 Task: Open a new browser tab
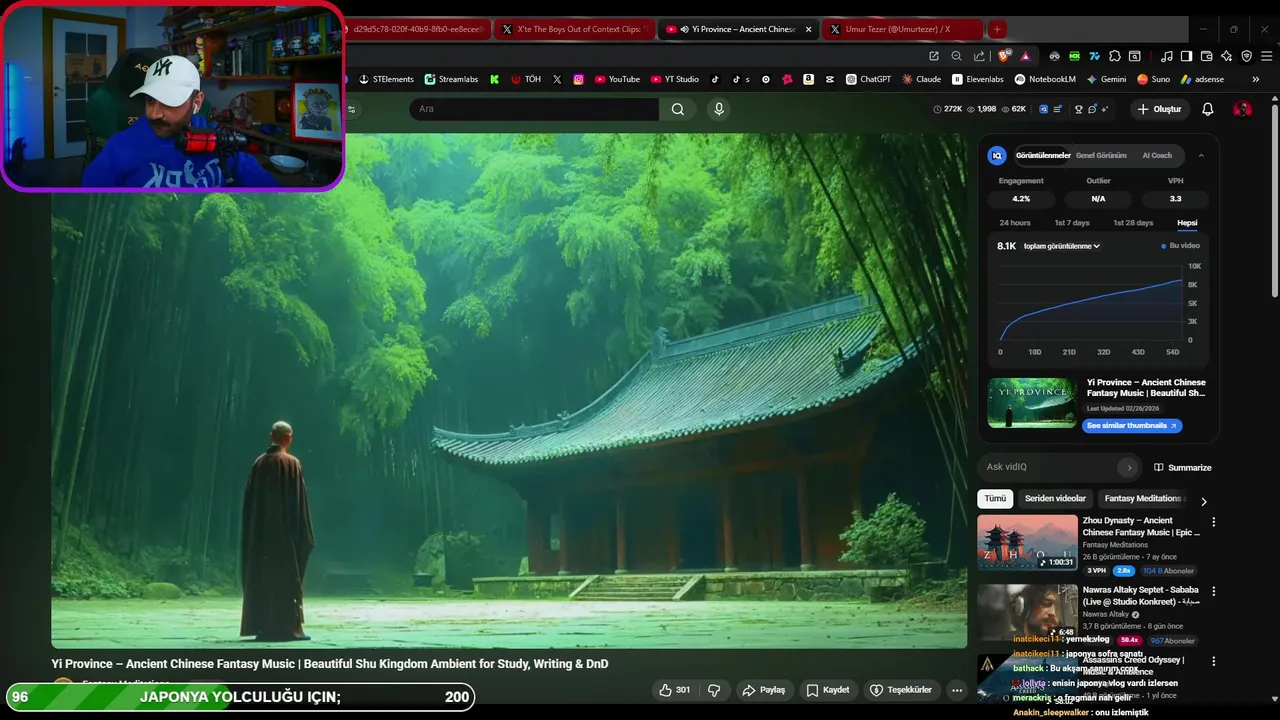tap(997, 29)
